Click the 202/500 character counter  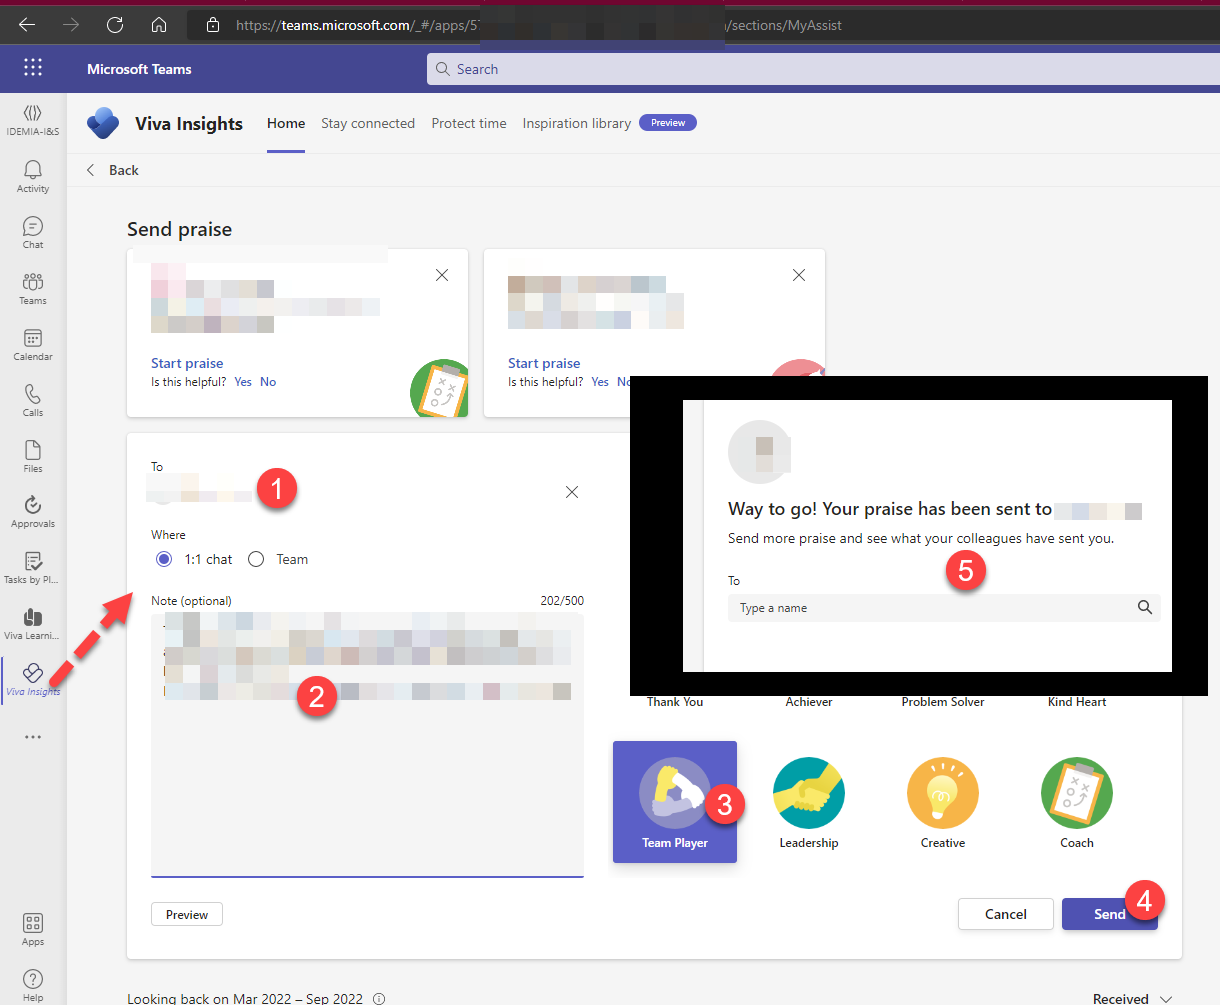[x=562, y=601]
